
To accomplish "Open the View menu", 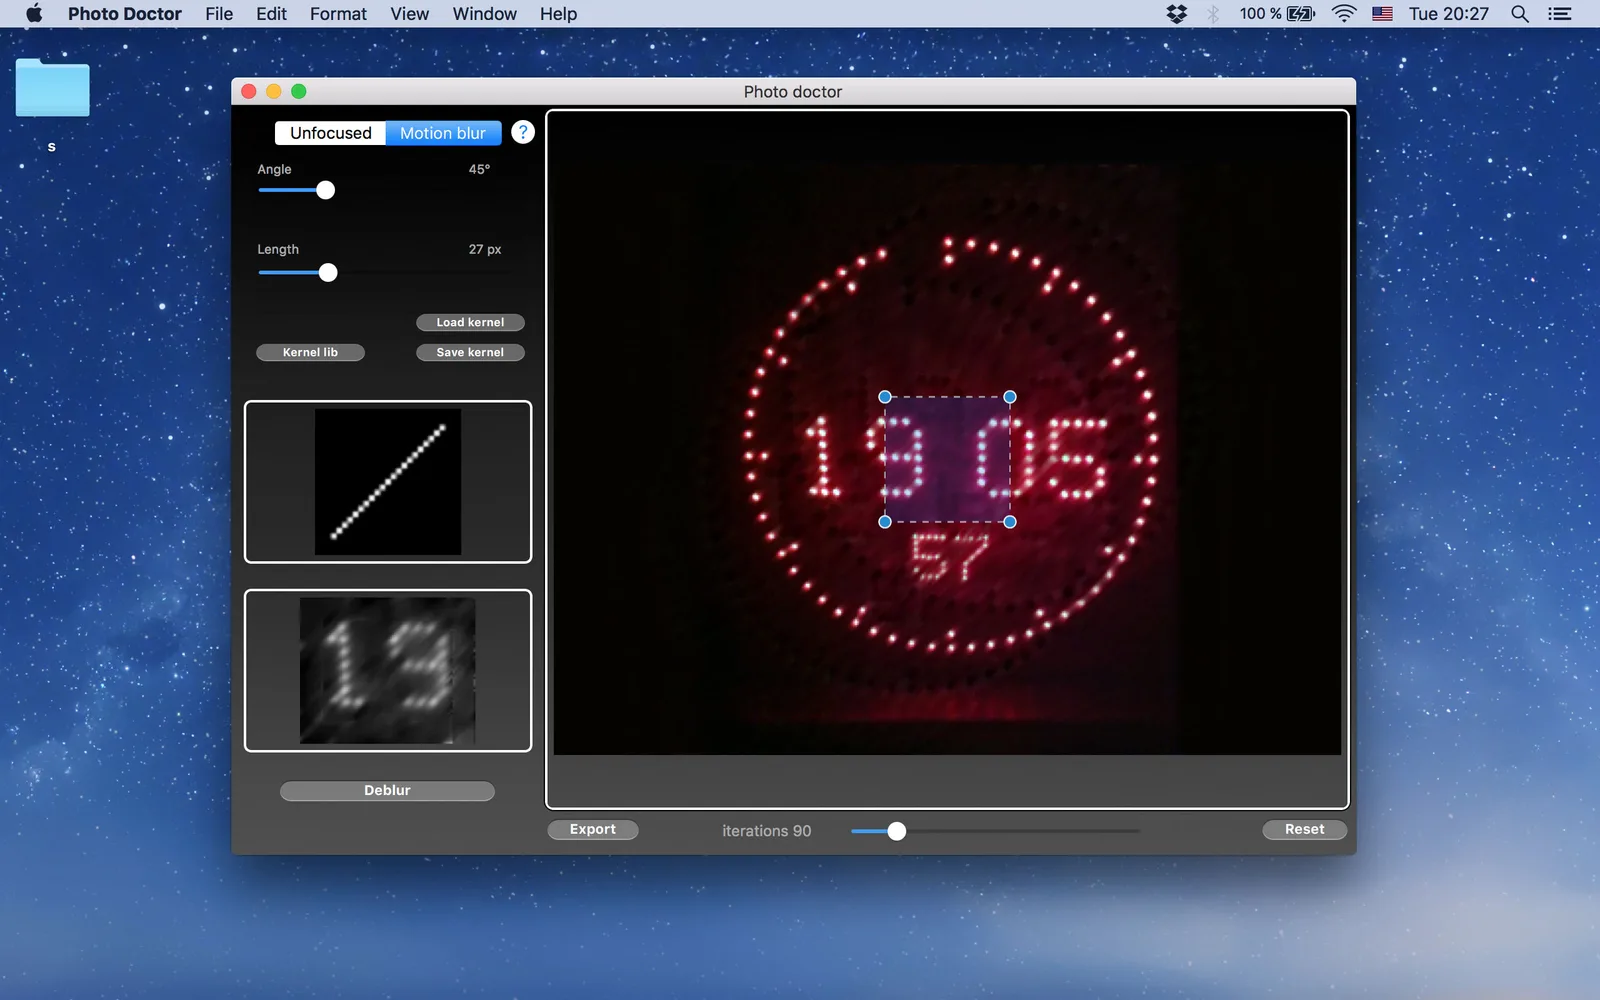I will pyautogui.click(x=409, y=14).
